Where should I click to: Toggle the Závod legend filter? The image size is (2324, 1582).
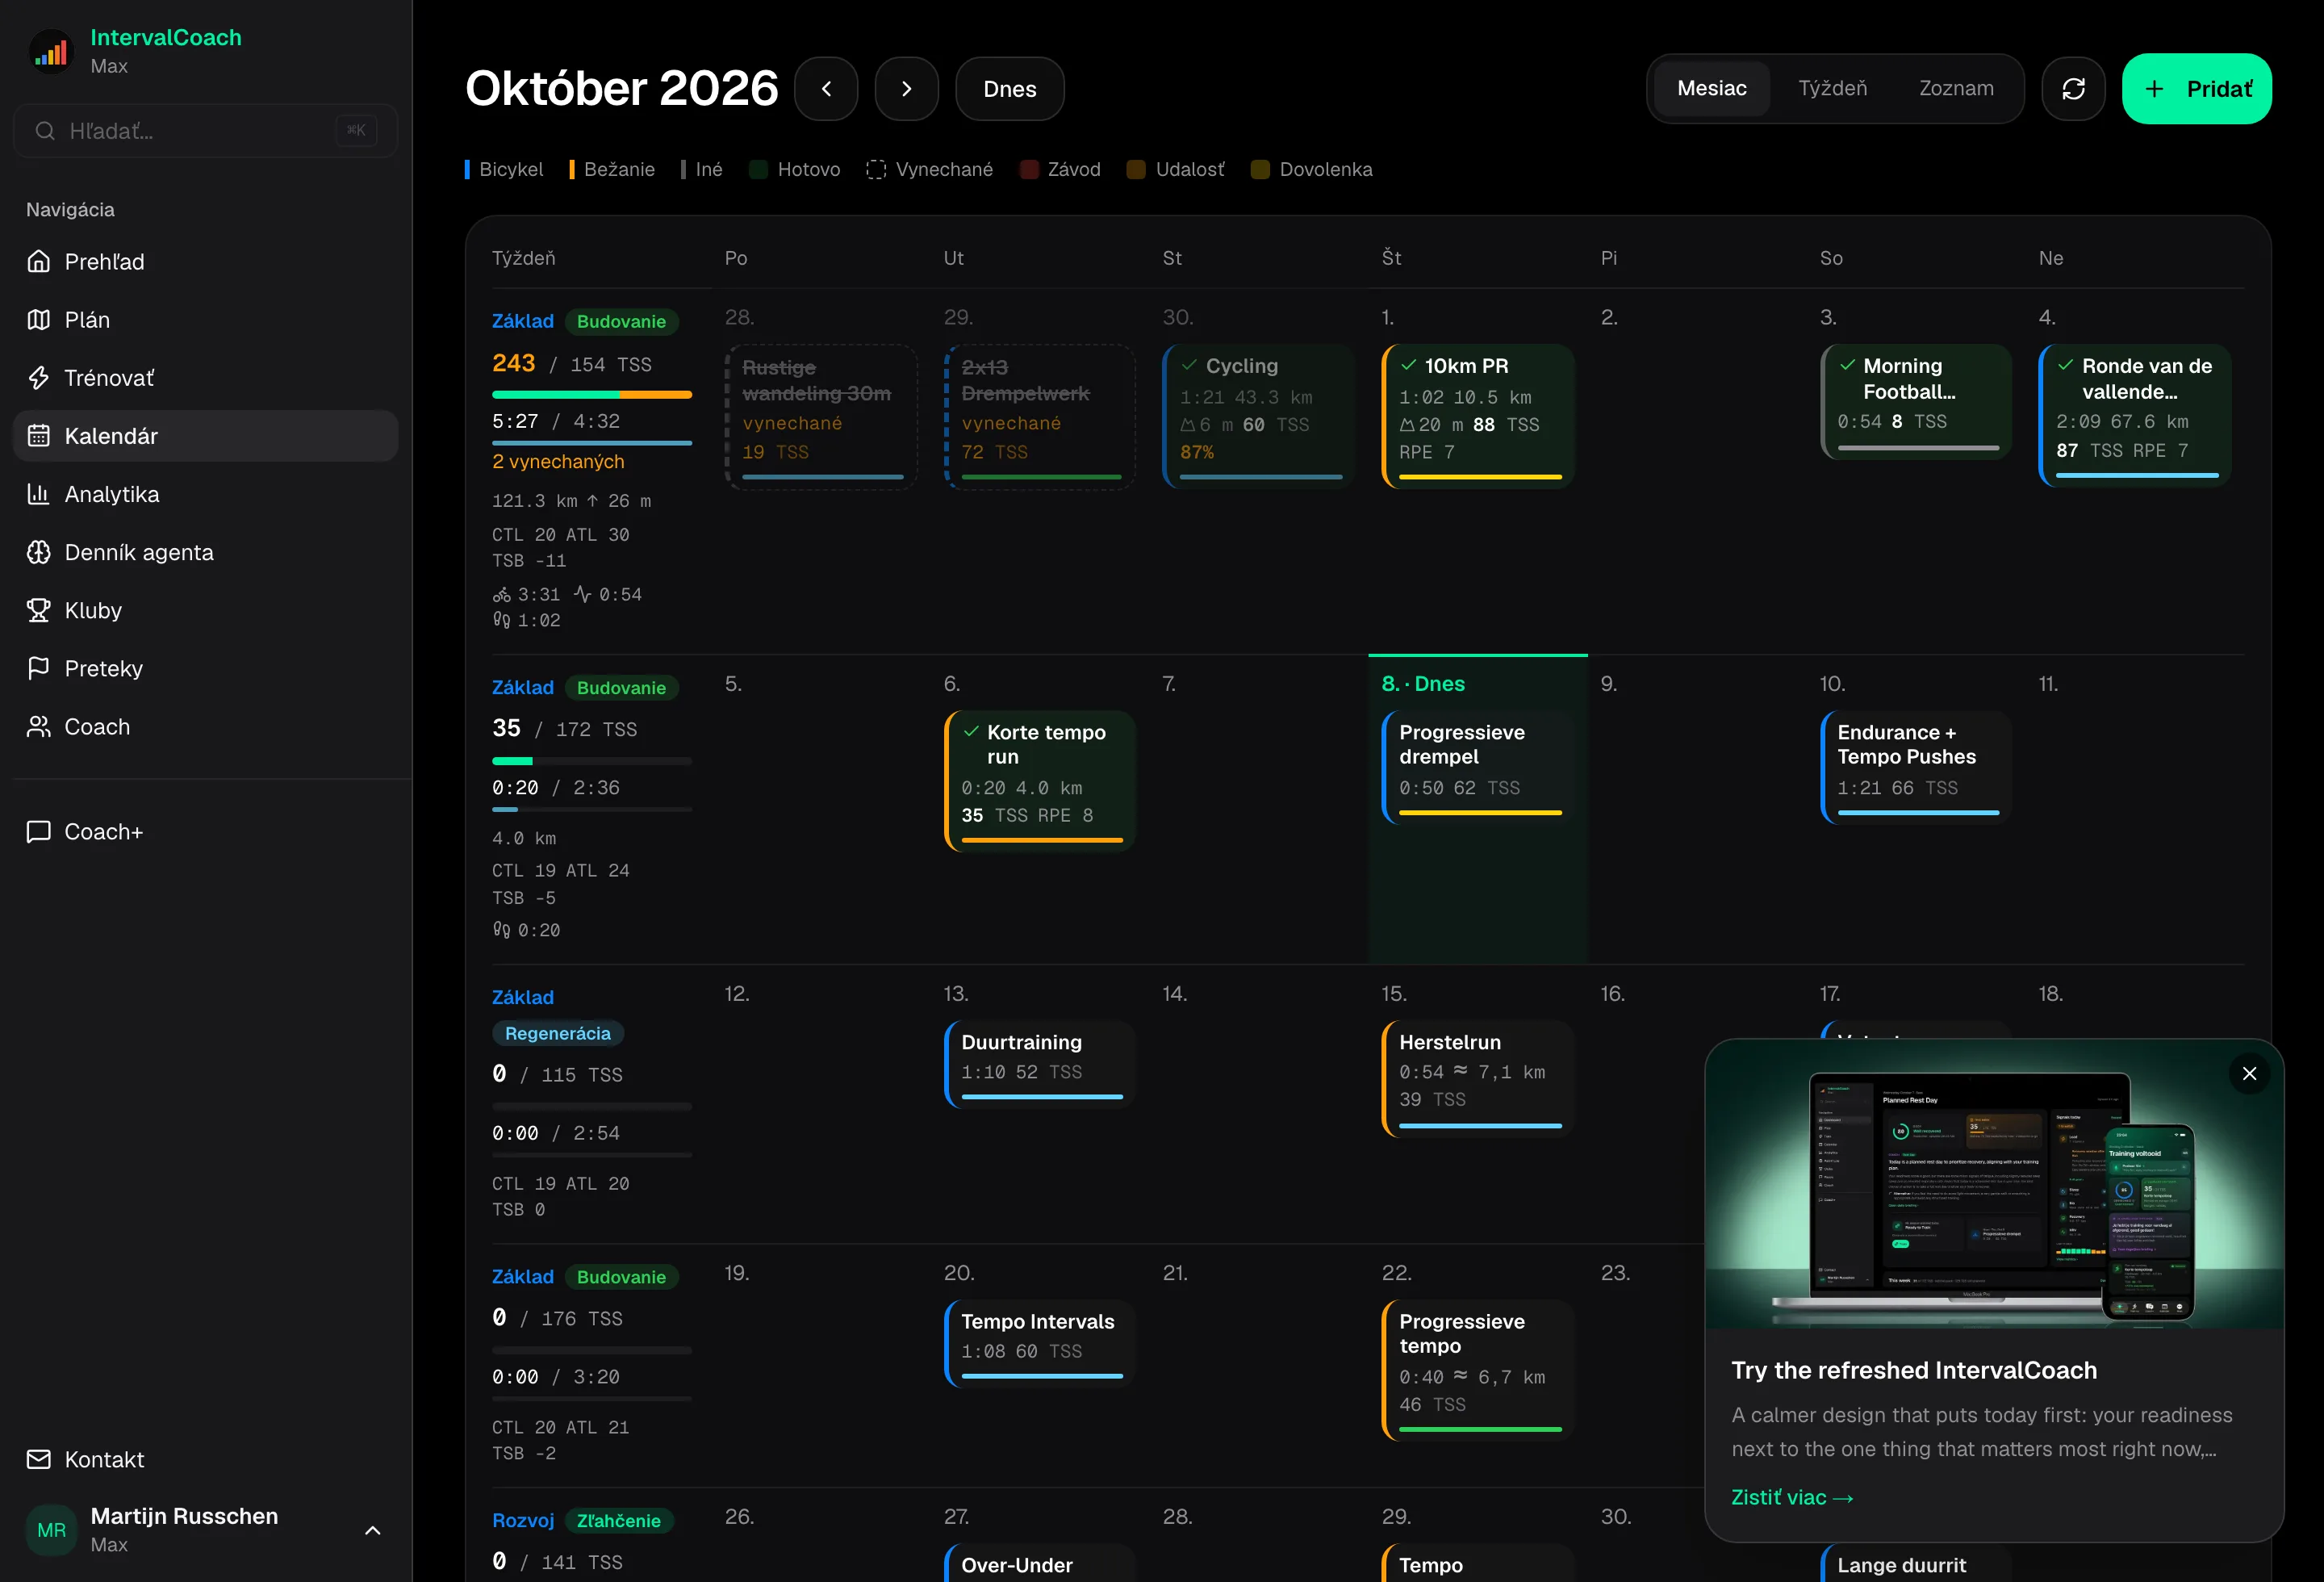click(x=1060, y=169)
